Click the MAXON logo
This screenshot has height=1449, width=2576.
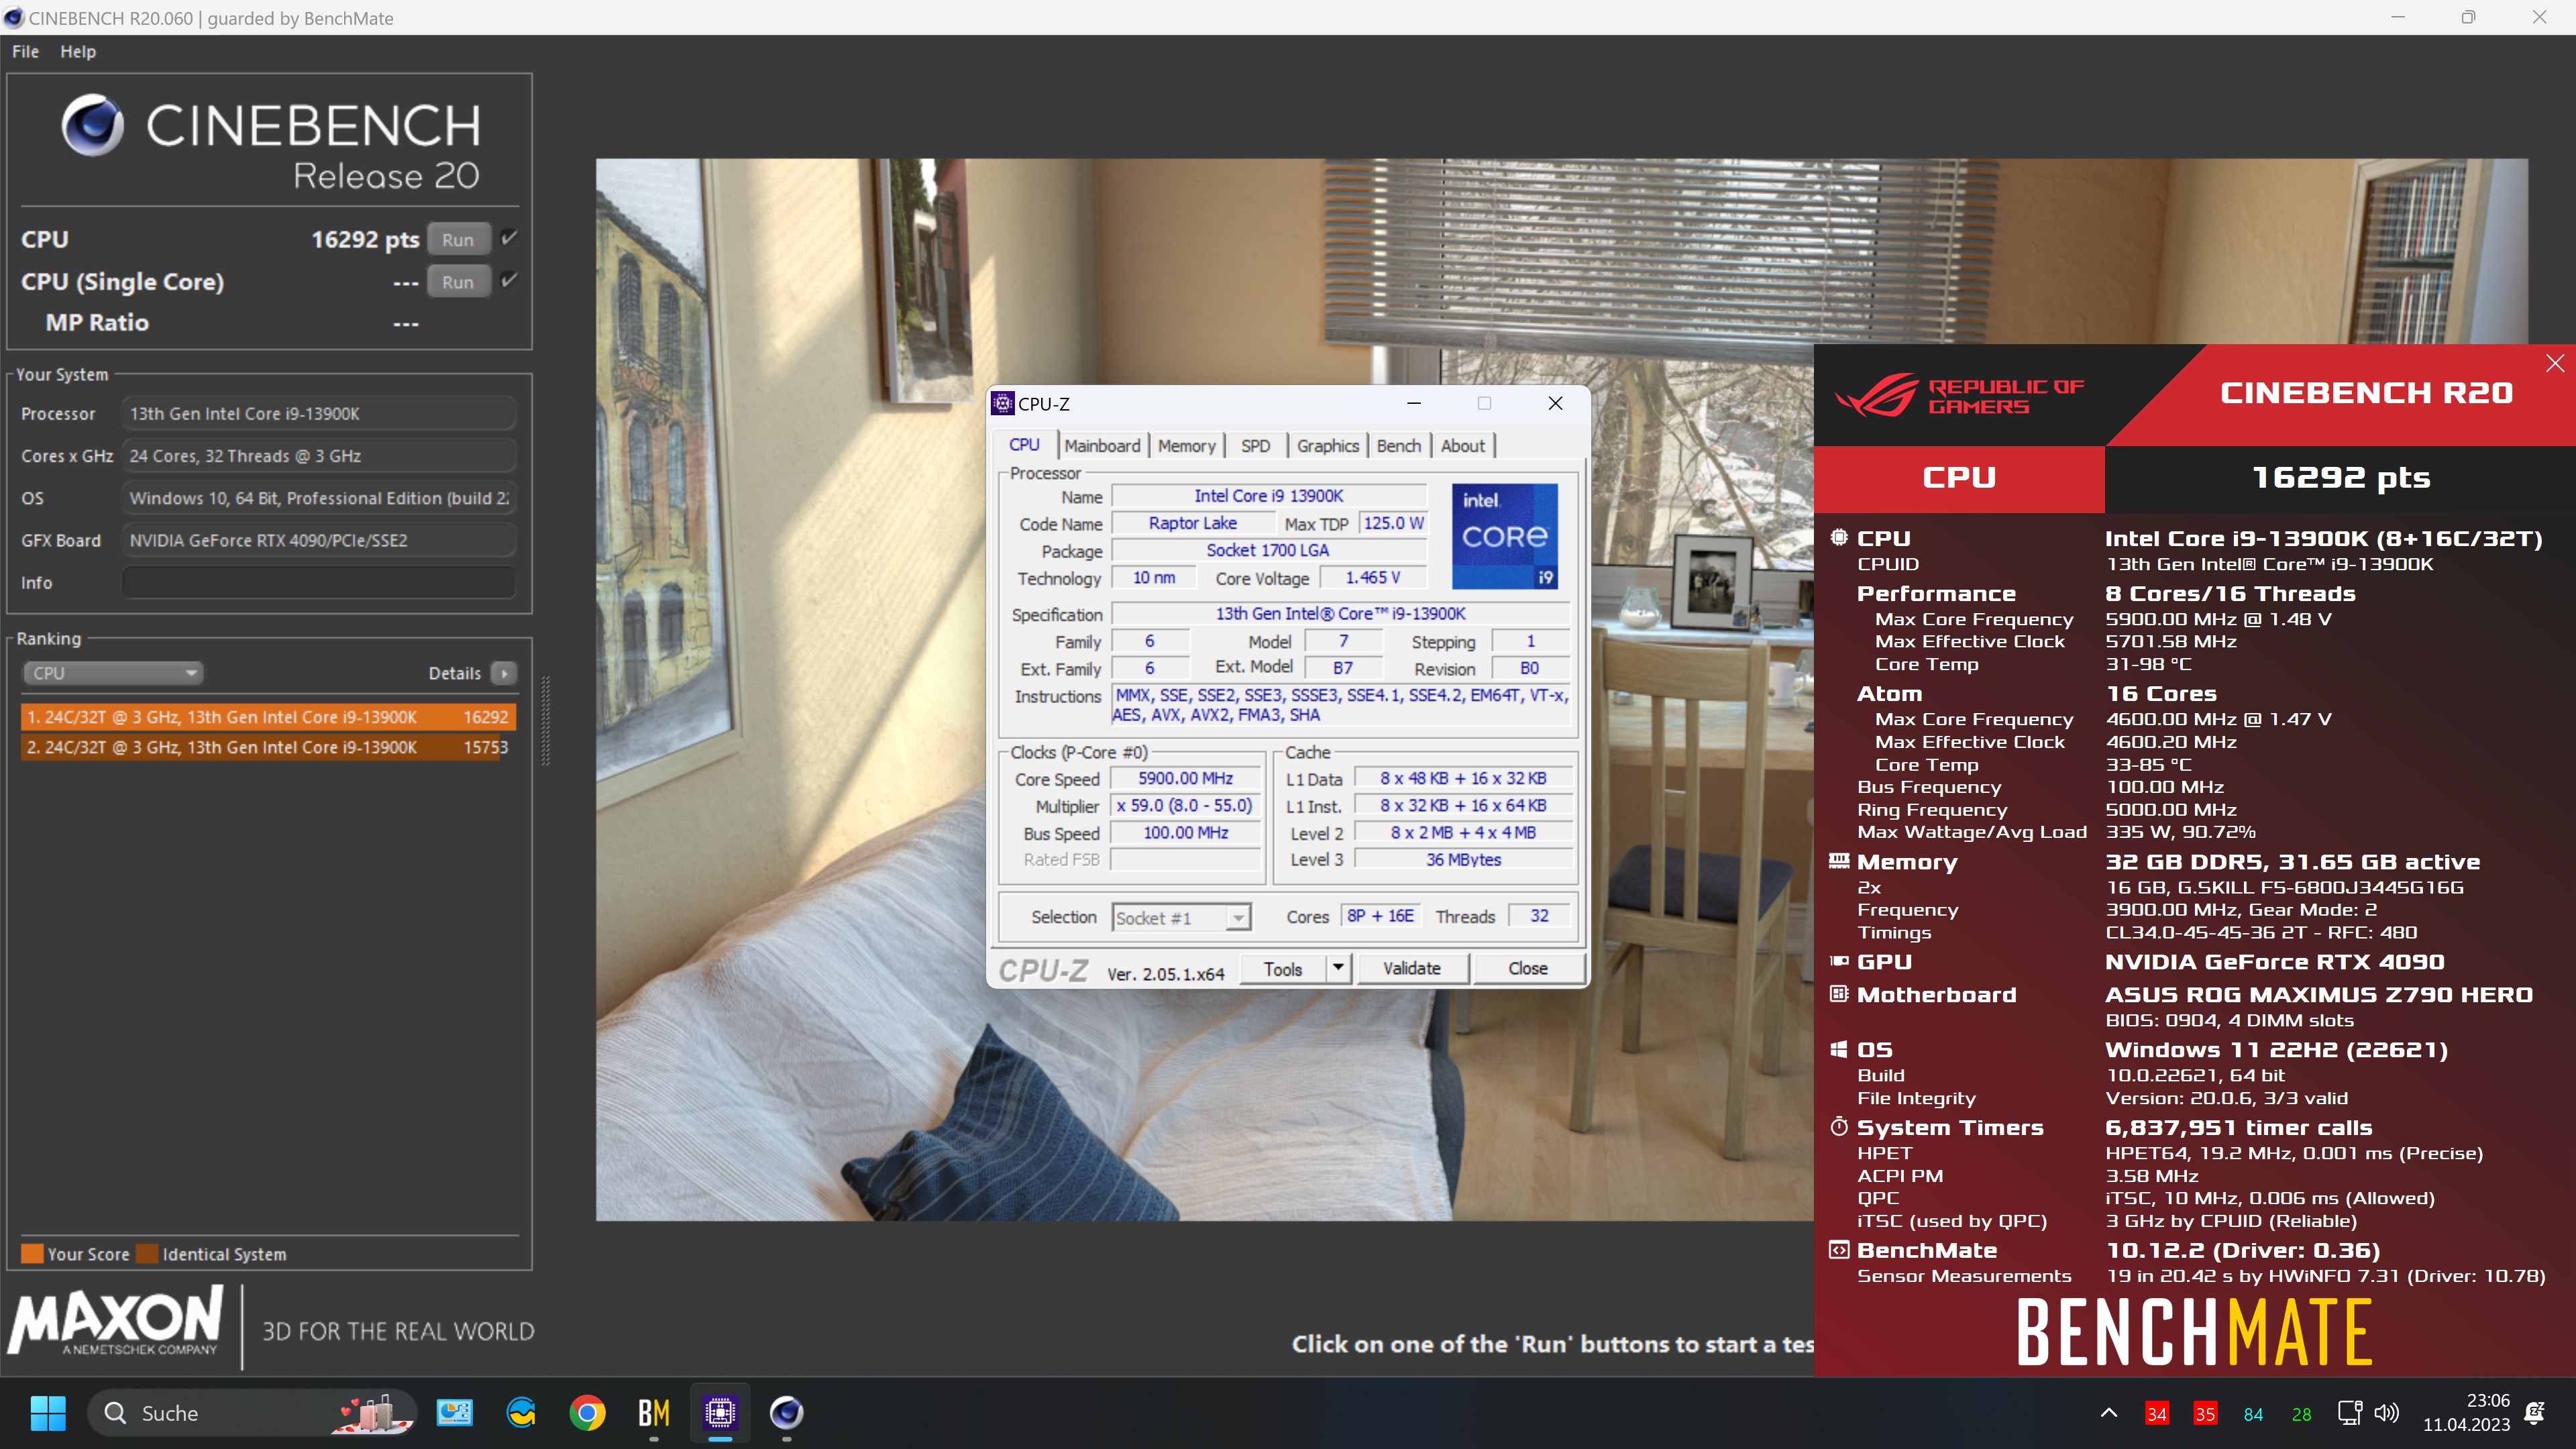tap(116, 1321)
